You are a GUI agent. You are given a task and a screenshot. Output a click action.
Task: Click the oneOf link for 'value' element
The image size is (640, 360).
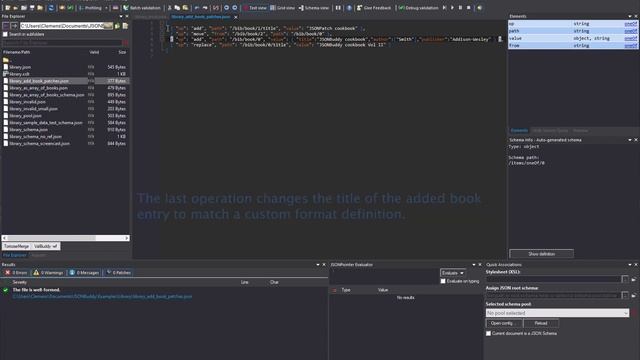tap(631, 38)
